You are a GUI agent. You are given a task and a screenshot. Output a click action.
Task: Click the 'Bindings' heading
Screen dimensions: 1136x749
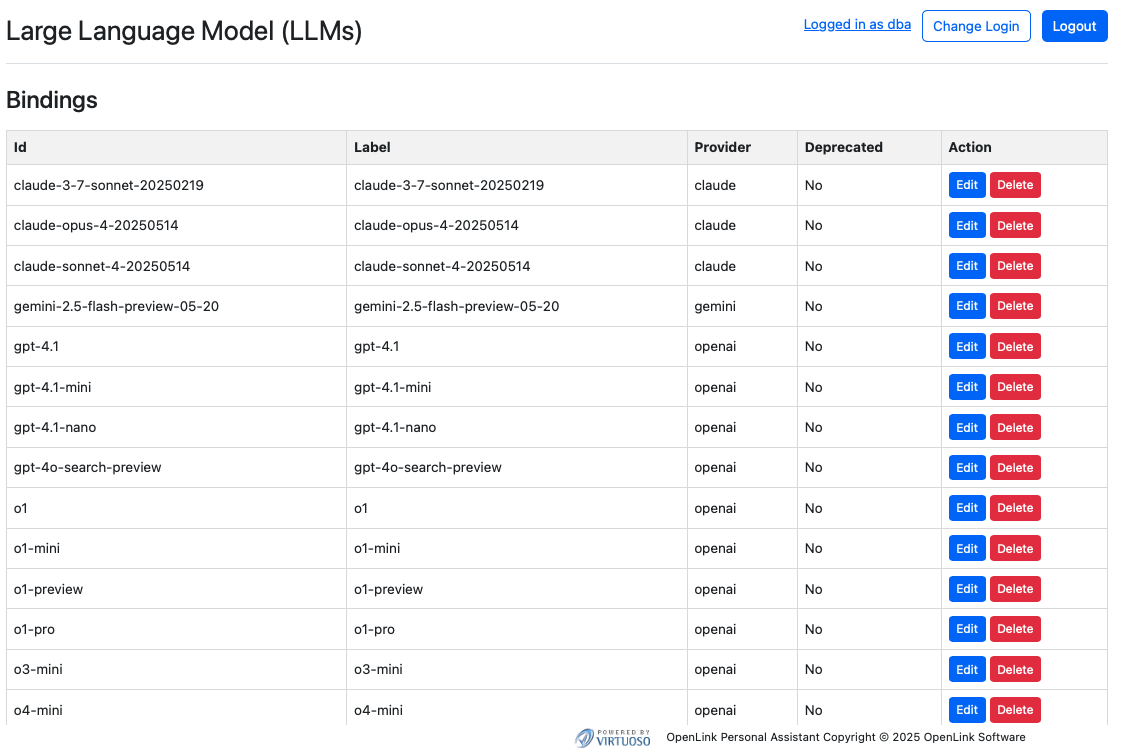tap(51, 100)
